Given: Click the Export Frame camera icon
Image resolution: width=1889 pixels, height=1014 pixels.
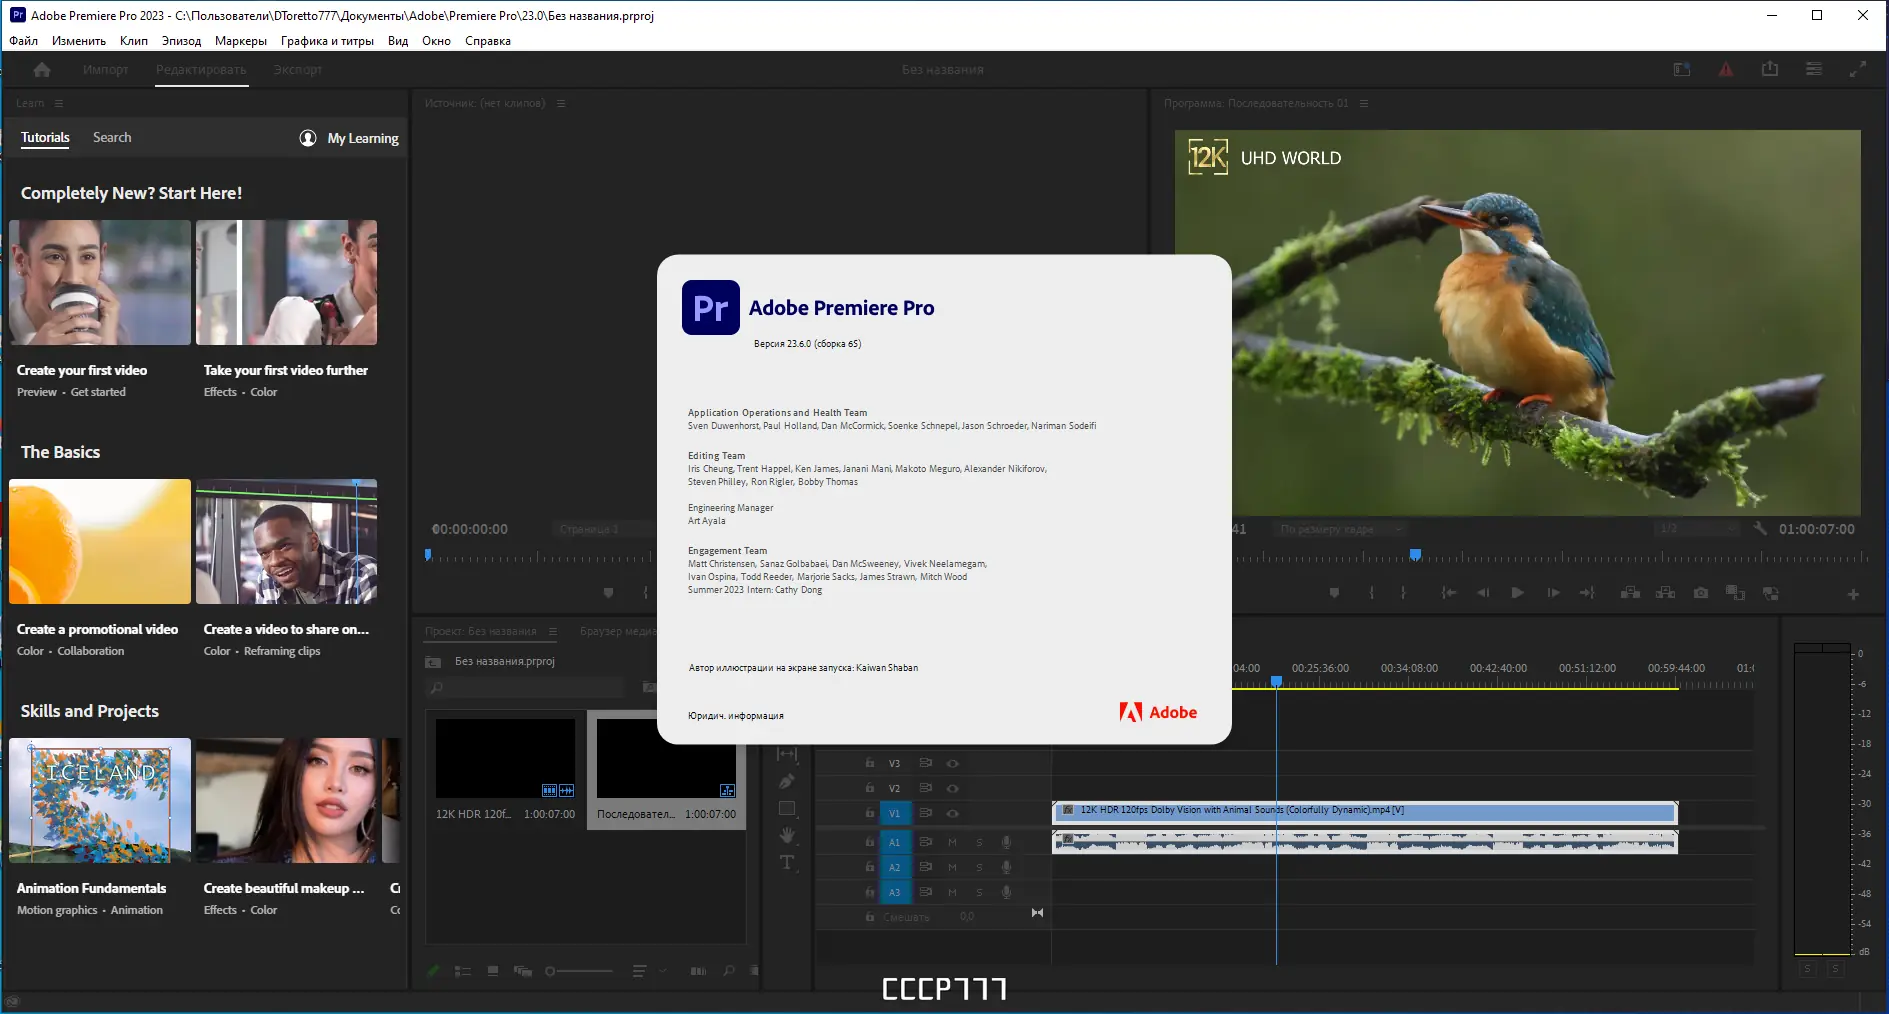Looking at the screenshot, I should click(1700, 593).
